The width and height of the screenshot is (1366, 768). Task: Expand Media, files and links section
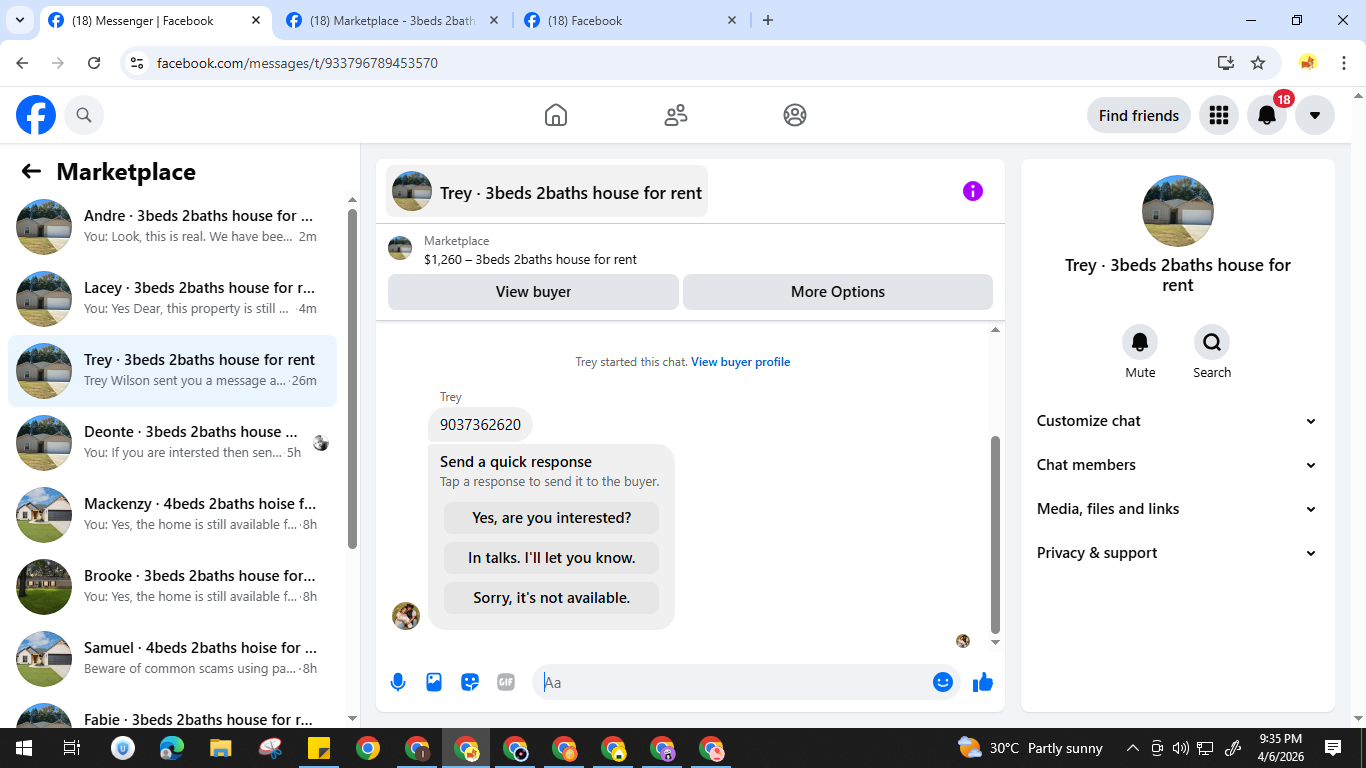[1177, 509]
